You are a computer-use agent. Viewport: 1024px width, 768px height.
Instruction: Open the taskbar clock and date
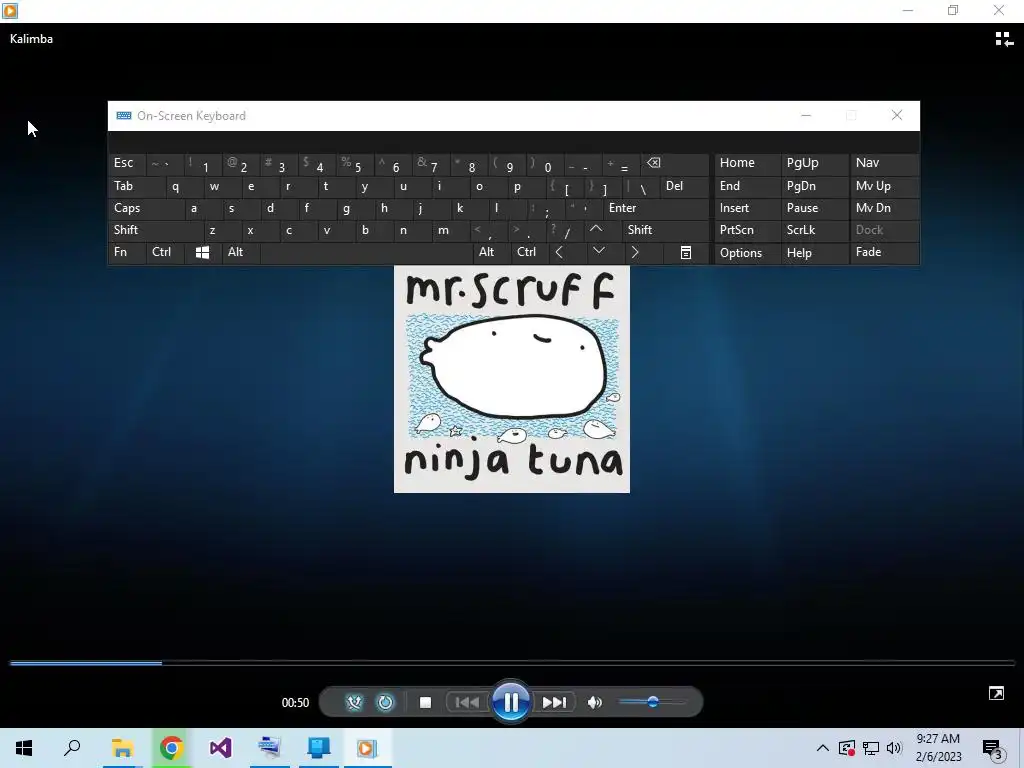click(938, 748)
